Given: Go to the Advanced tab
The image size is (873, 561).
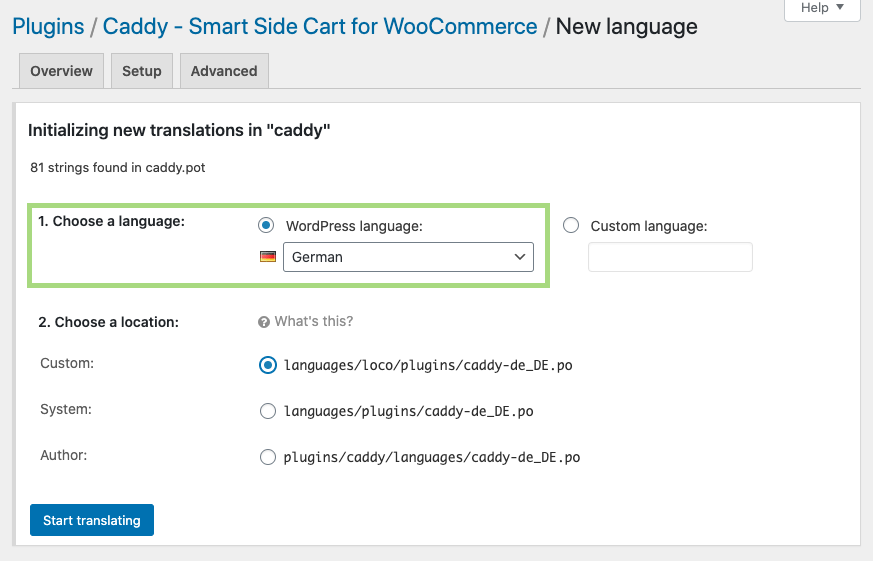Looking at the screenshot, I should point(224,71).
